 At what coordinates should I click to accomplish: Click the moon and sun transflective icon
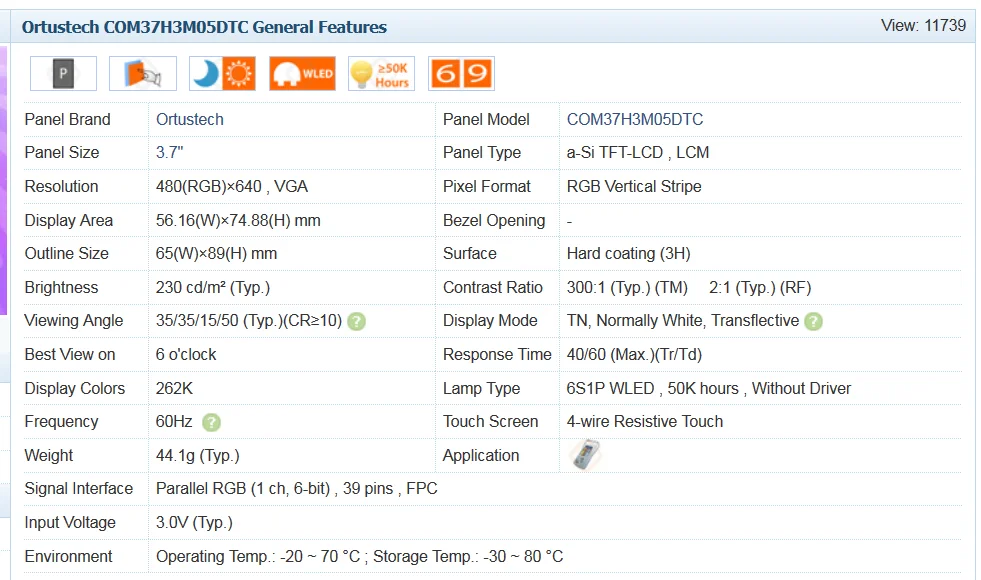coord(222,74)
